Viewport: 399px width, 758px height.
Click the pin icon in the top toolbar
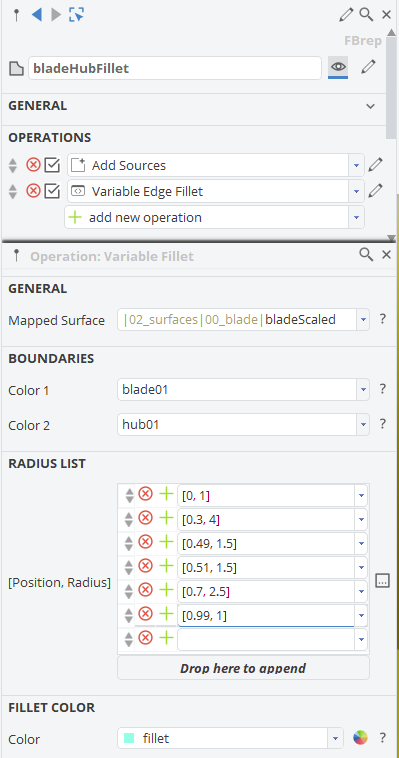click(16, 15)
